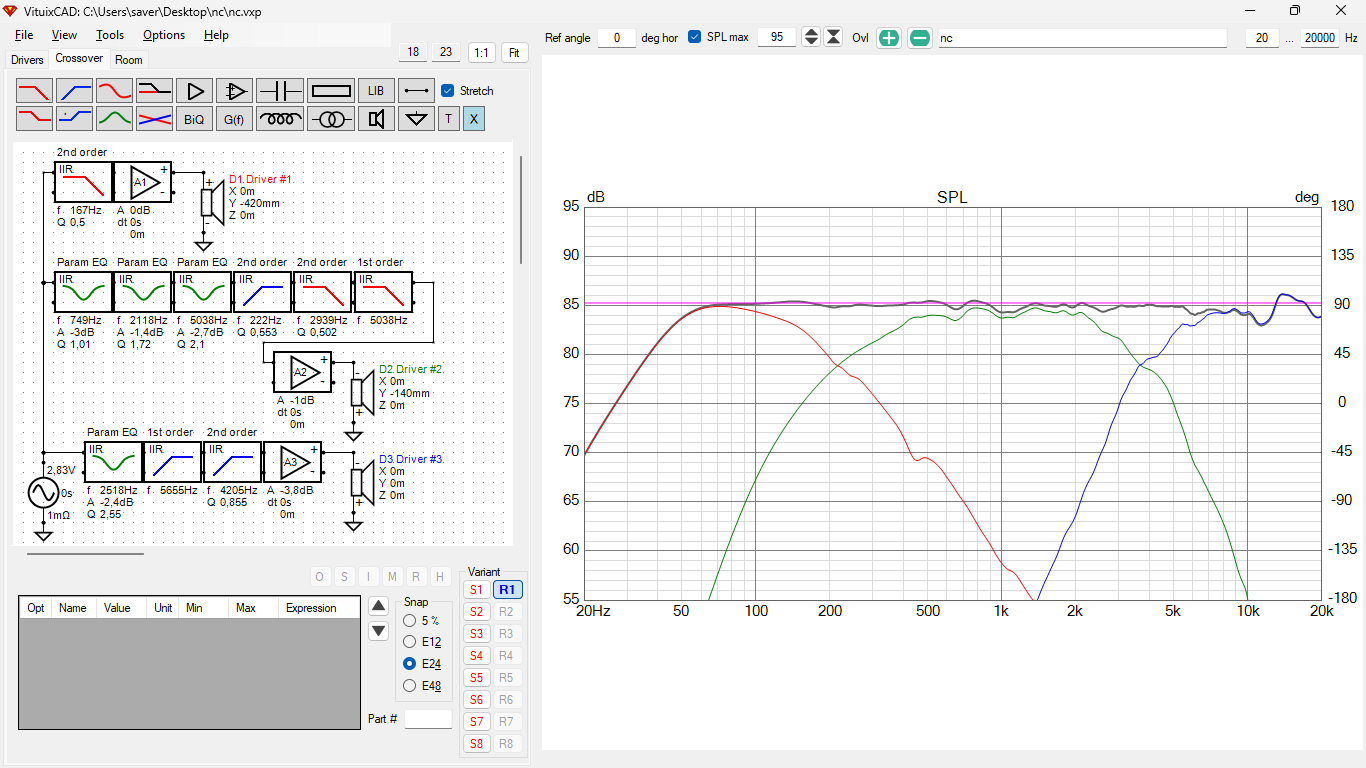Click the SPL max collapse arrows icon
Viewport: 1366px width, 768px height.
pos(833,38)
